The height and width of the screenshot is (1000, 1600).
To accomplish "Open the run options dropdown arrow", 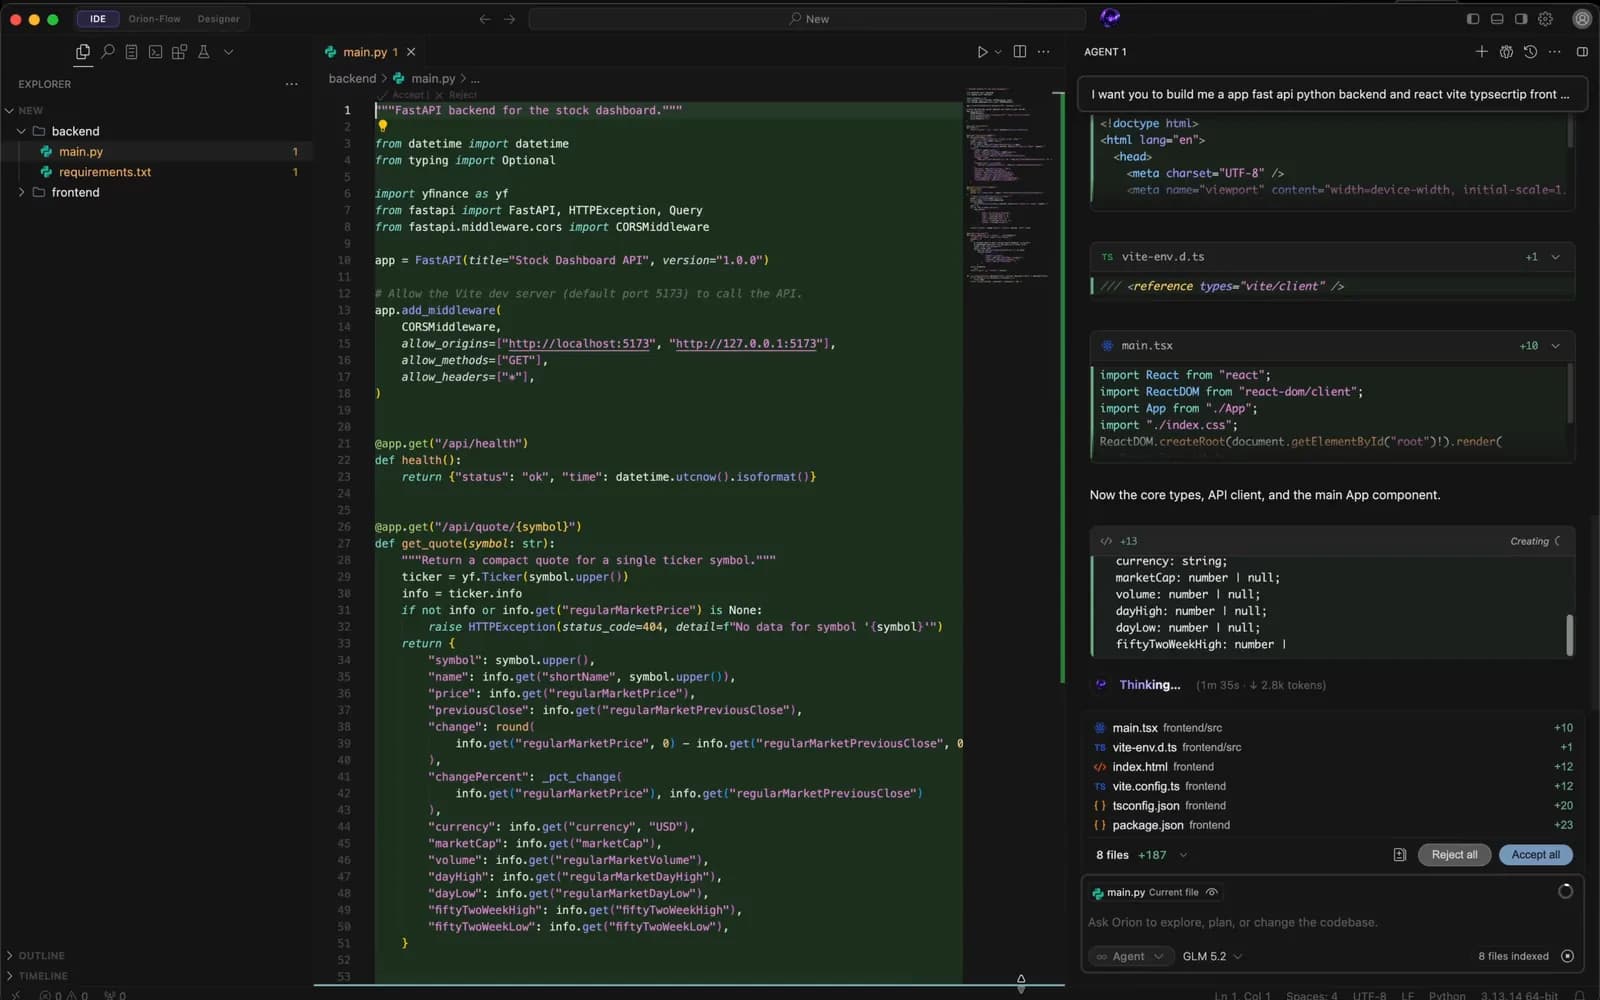I will point(998,52).
